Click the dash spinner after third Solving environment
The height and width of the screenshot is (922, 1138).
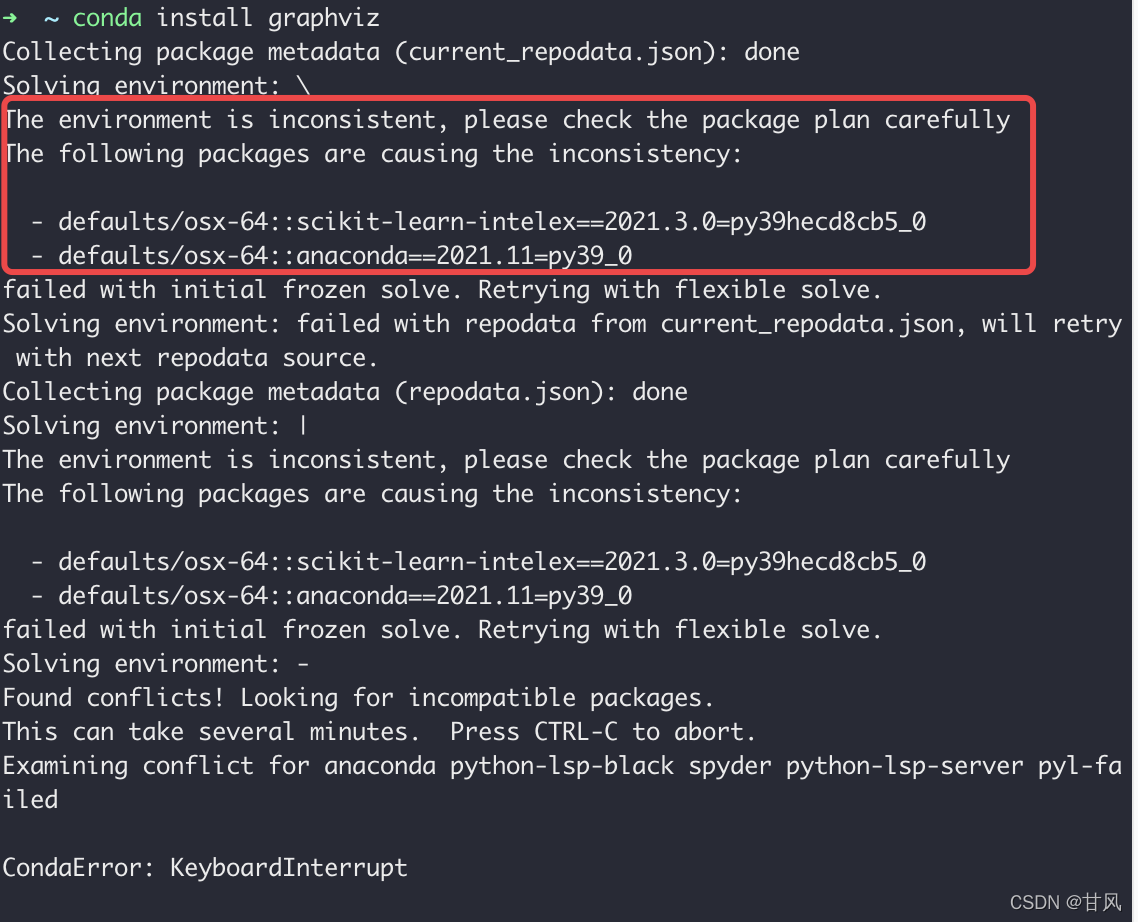point(304,663)
